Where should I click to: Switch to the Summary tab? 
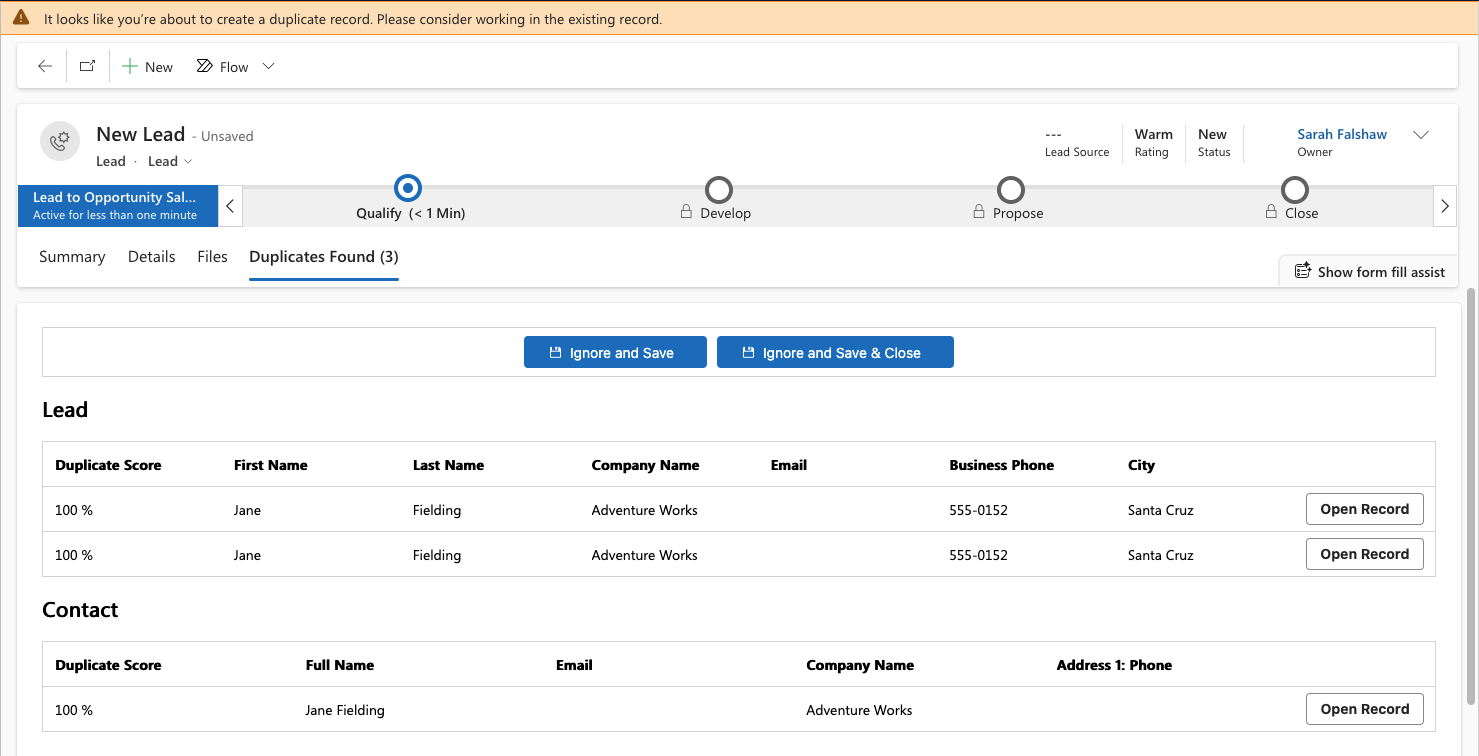click(x=72, y=257)
